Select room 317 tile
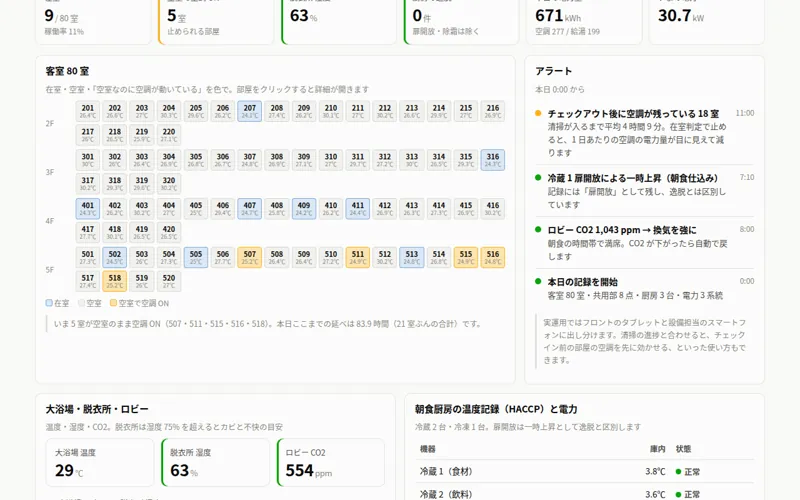 (x=88, y=184)
